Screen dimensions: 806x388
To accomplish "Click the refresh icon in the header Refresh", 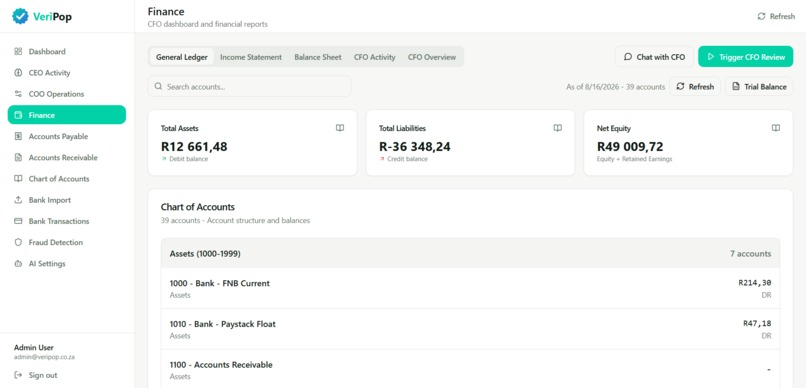I will tap(761, 16).
